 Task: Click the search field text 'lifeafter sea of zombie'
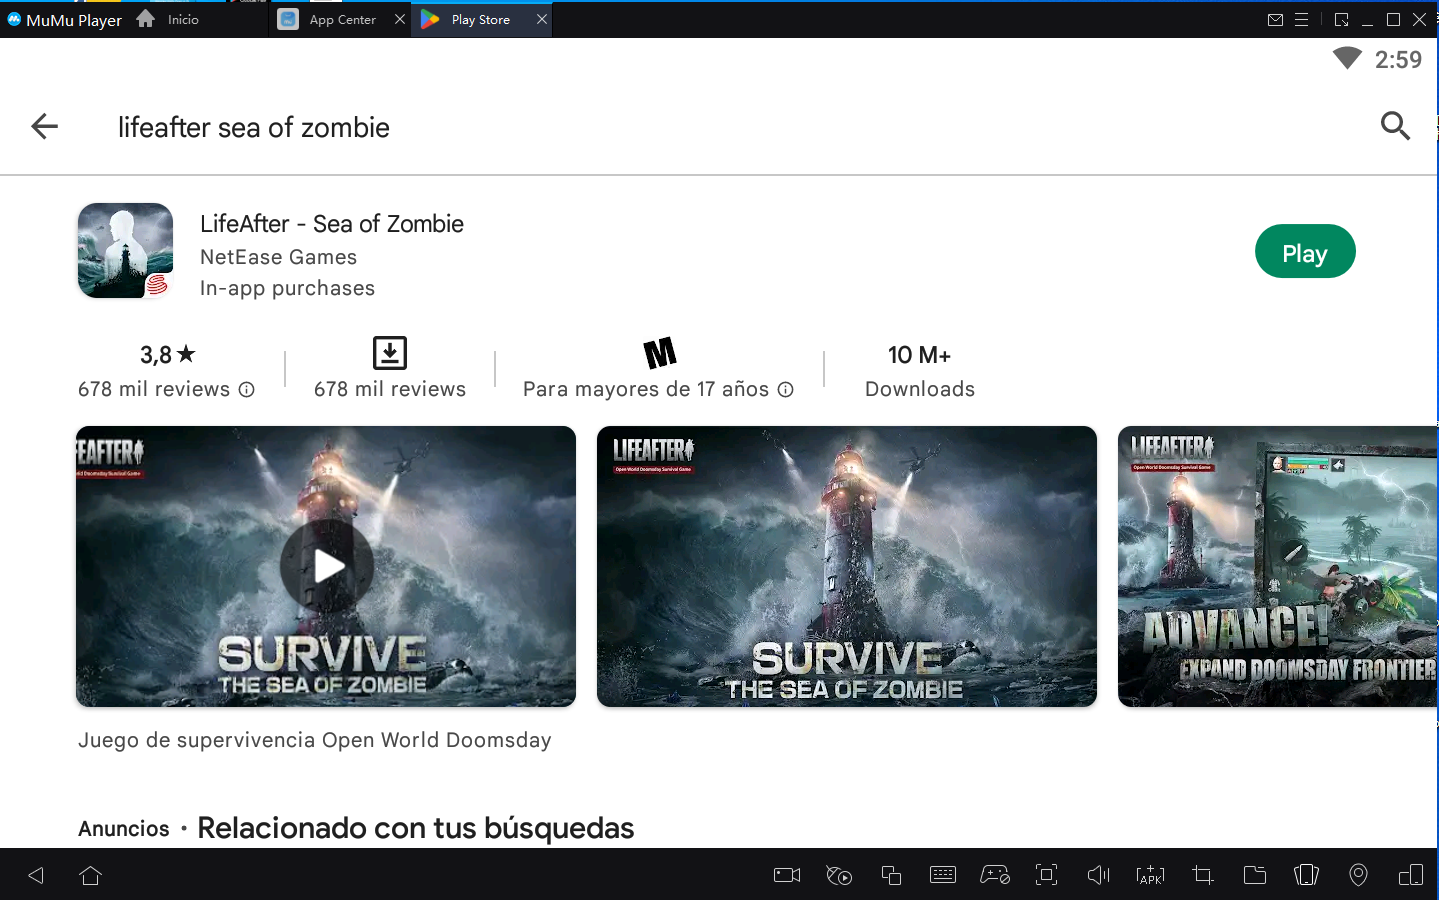click(x=254, y=127)
